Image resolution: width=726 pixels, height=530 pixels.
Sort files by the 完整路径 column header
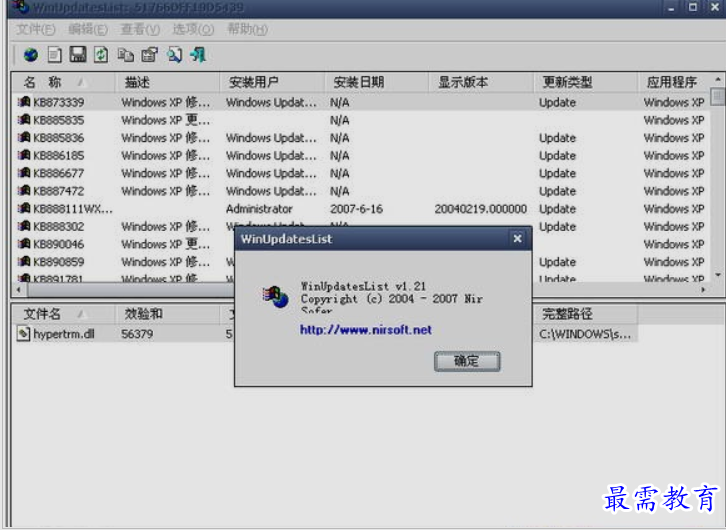click(x=586, y=314)
